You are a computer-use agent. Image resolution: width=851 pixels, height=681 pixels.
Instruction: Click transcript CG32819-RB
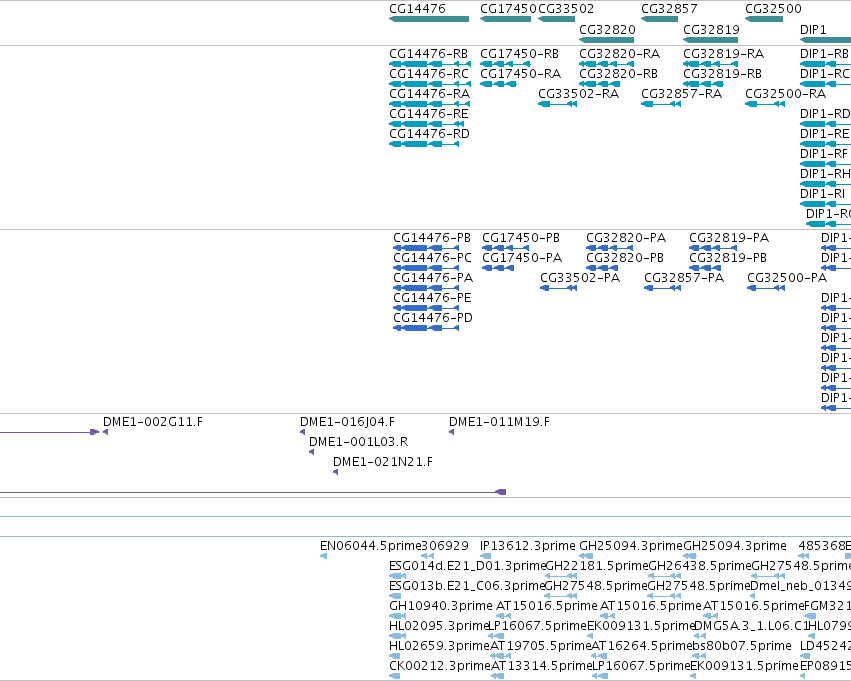[703, 84]
